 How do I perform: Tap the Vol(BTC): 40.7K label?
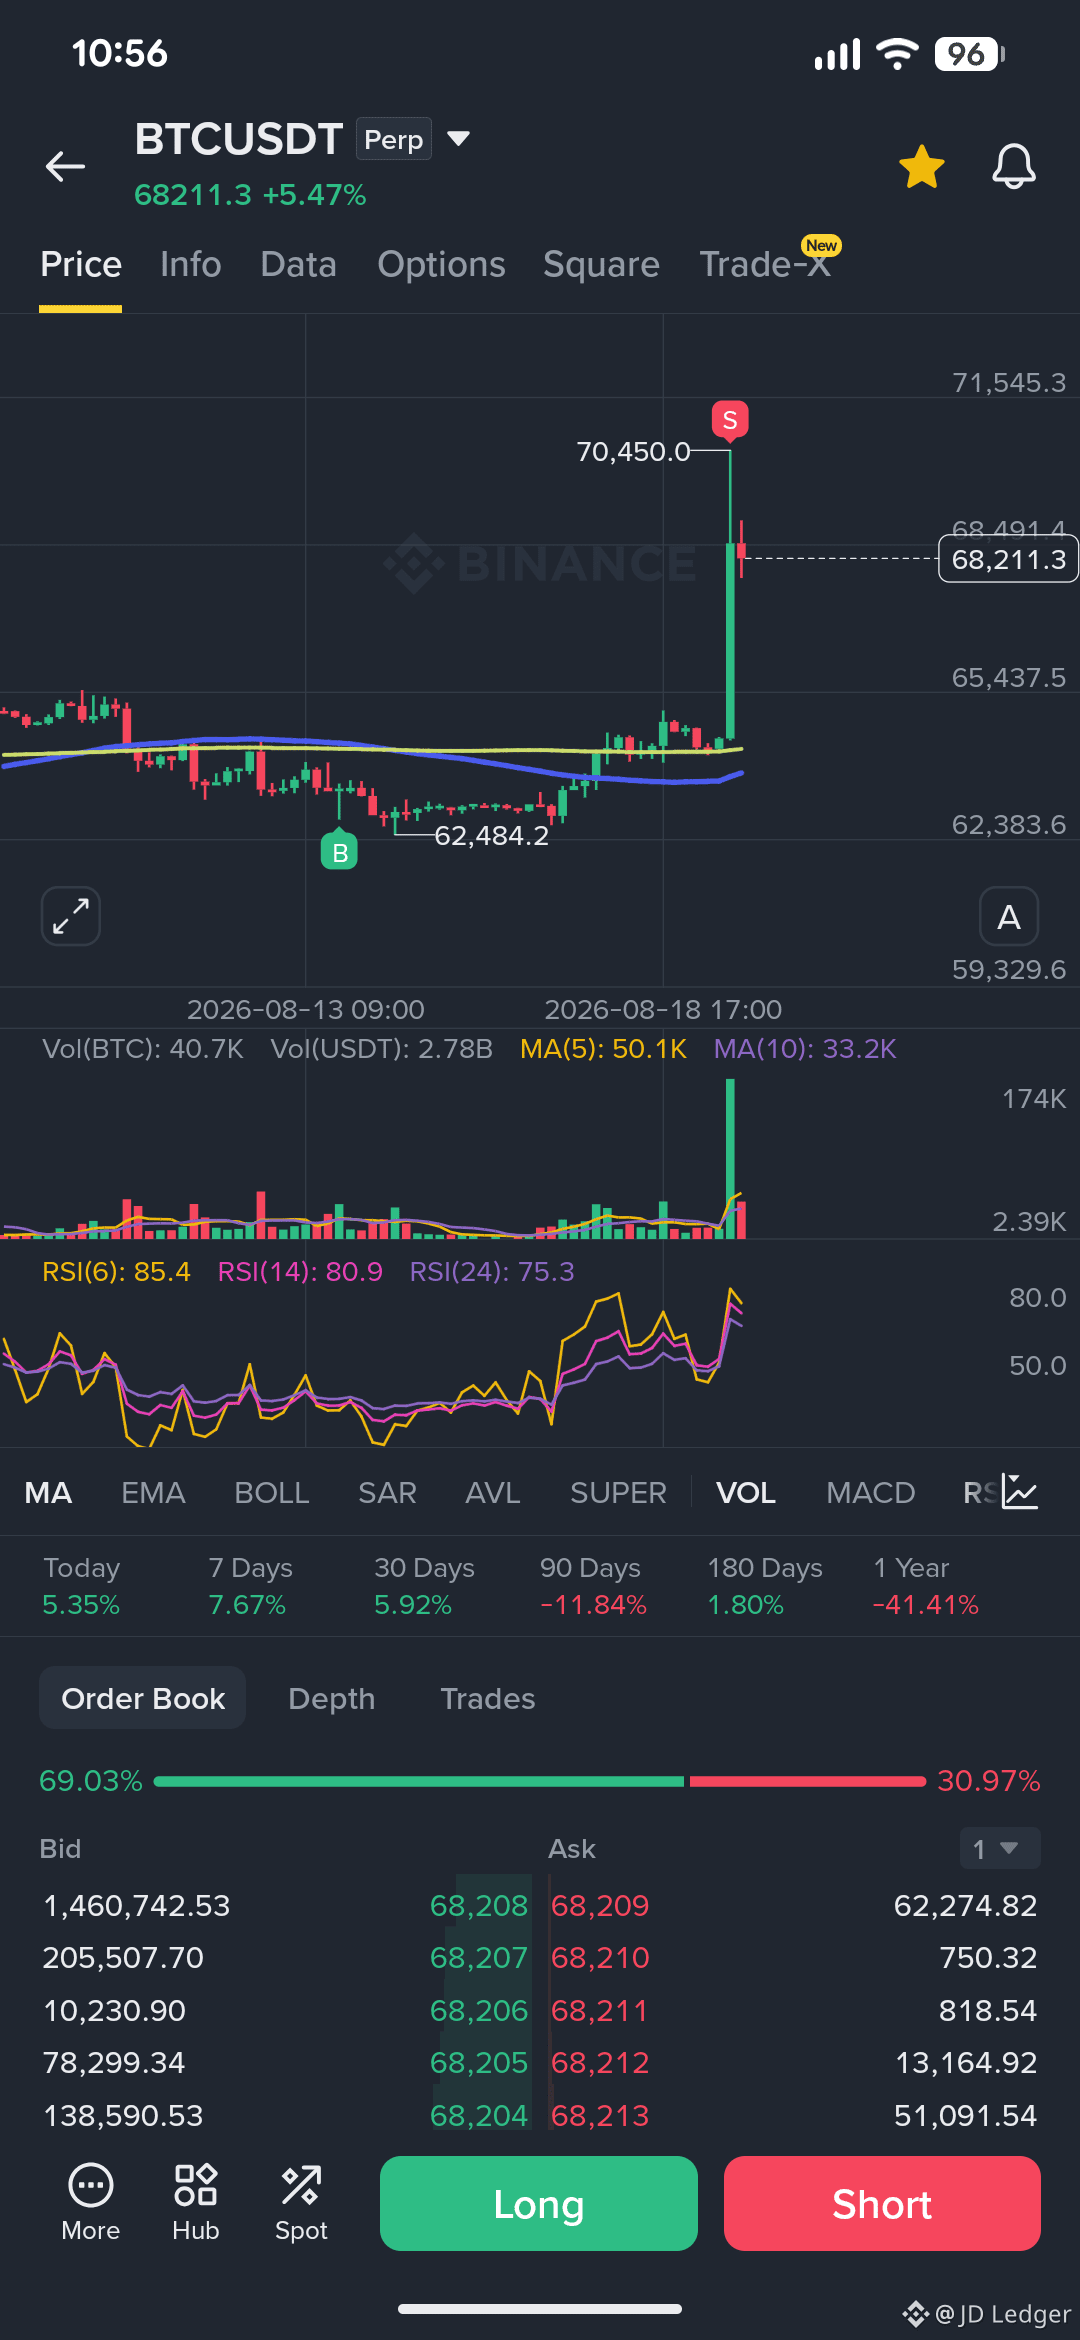pos(143,1049)
